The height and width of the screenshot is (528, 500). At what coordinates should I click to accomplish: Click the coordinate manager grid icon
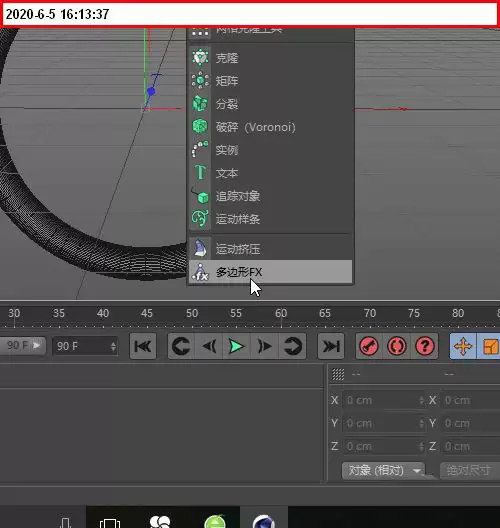click(338, 374)
